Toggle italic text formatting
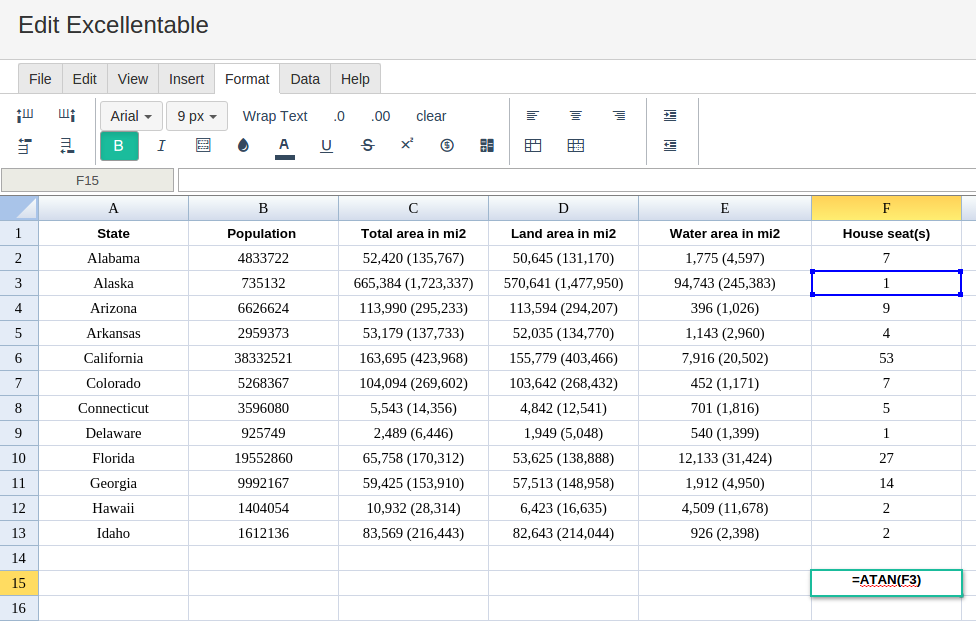Screen dimensions: 976x621 pyautogui.click(x=161, y=146)
